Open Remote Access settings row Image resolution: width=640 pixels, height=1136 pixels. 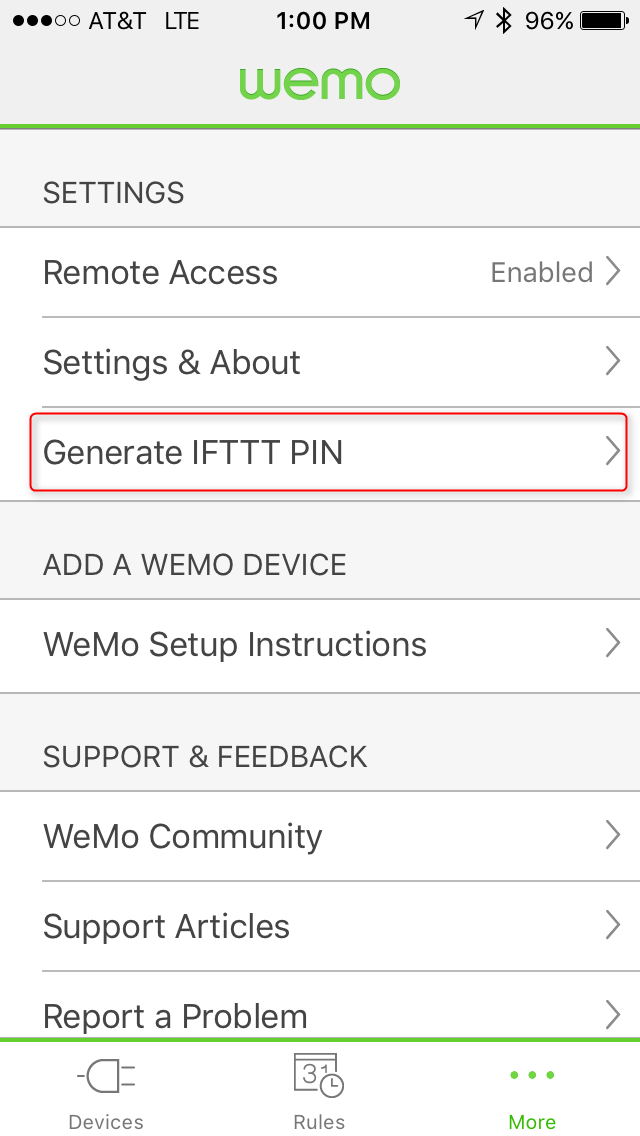pos(320,272)
